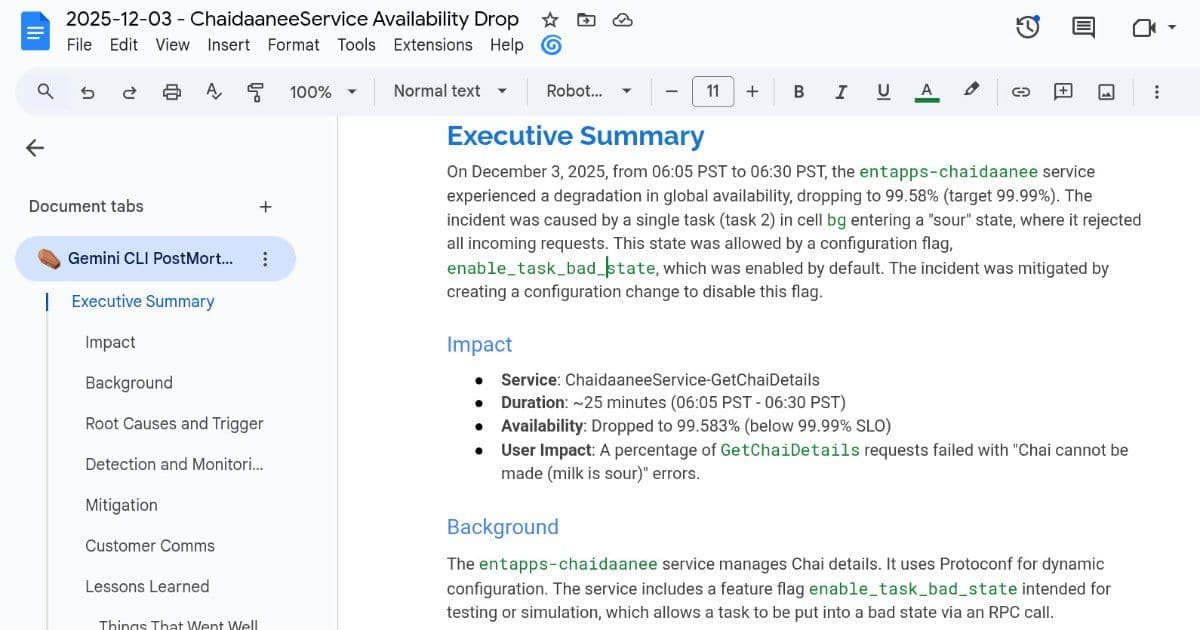Open version history via the clock icon
The width and height of the screenshot is (1200, 630).
(x=1027, y=27)
